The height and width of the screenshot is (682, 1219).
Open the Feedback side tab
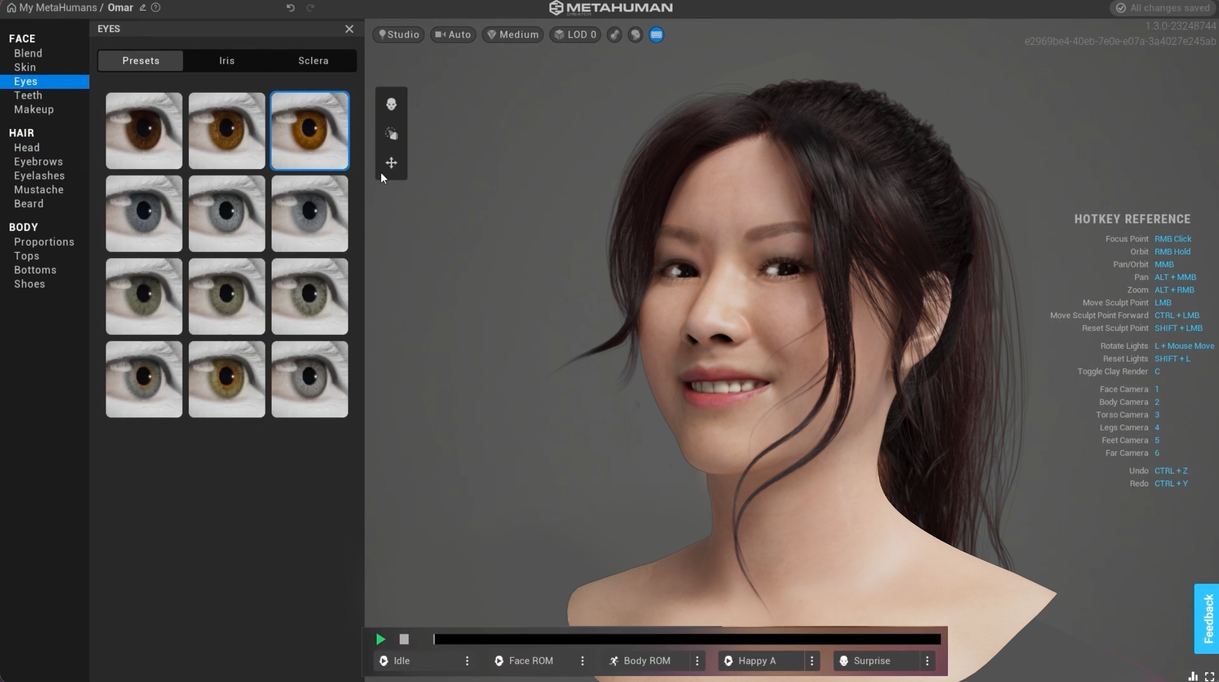pos(1207,618)
